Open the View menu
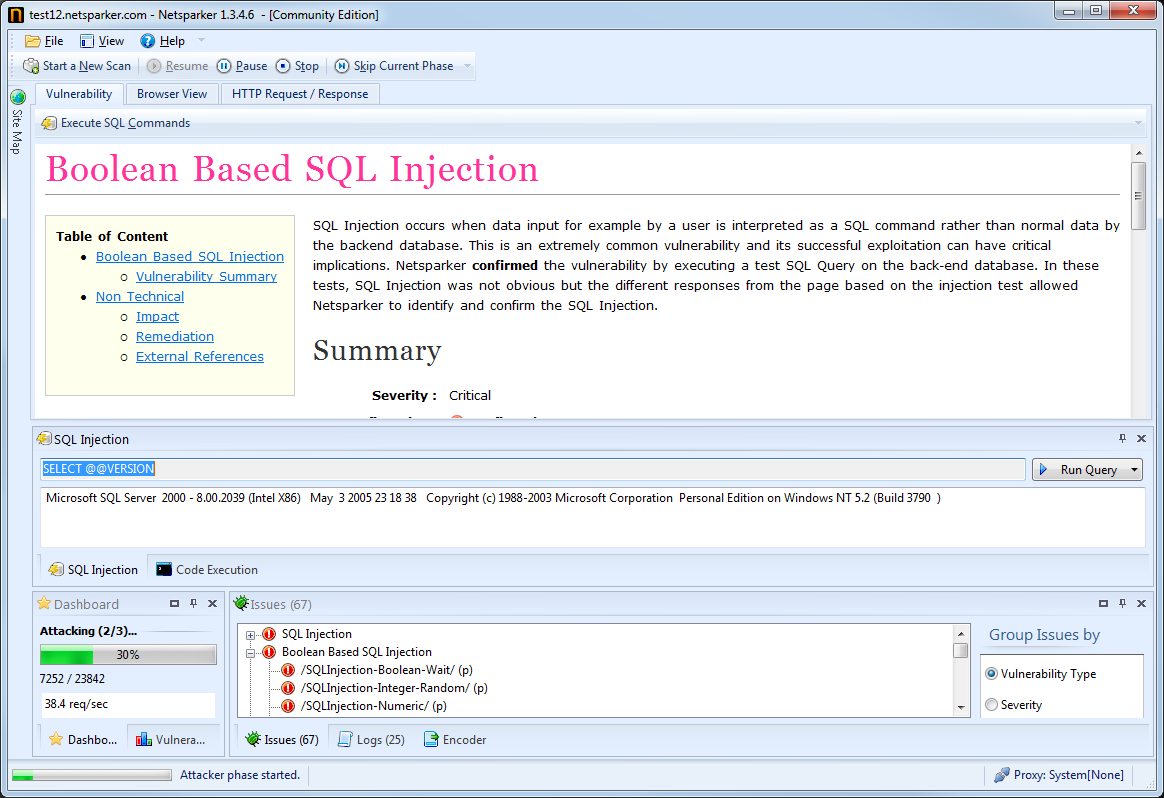This screenshot has width=1164, height=798. coord(102,41)
